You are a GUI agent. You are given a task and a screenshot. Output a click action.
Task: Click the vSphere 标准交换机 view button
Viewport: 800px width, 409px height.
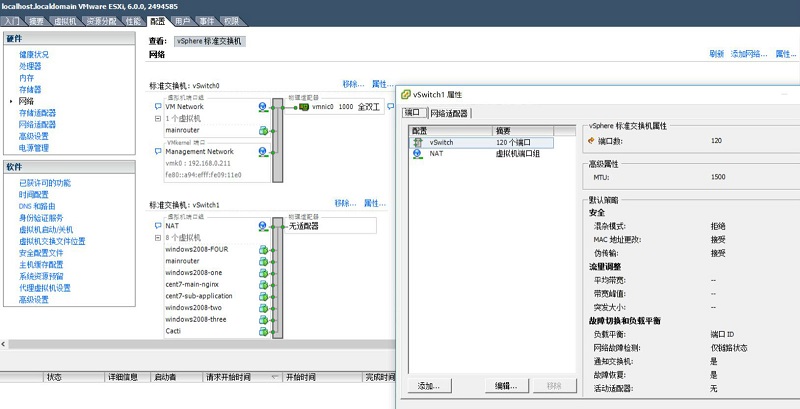click(210, 42)
